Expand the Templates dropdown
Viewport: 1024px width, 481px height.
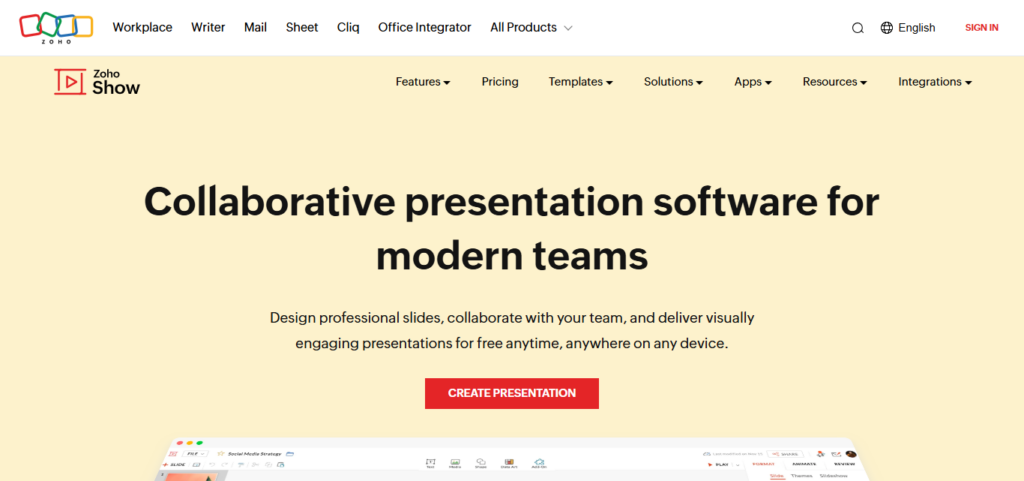(x=580, y=82)
